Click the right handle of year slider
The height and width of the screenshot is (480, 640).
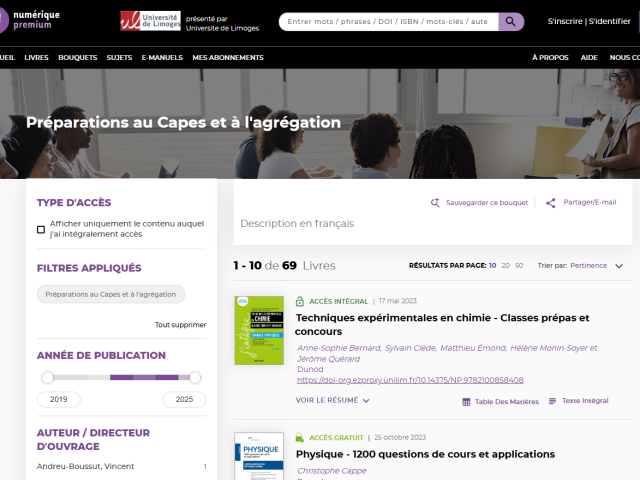195,377
